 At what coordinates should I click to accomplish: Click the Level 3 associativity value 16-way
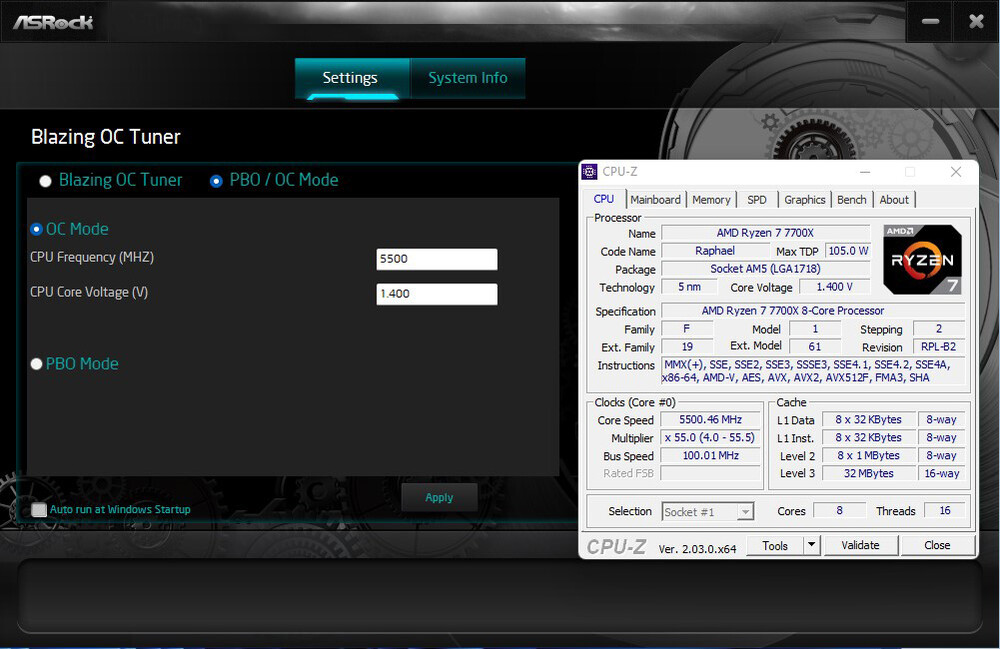(942, 473)
